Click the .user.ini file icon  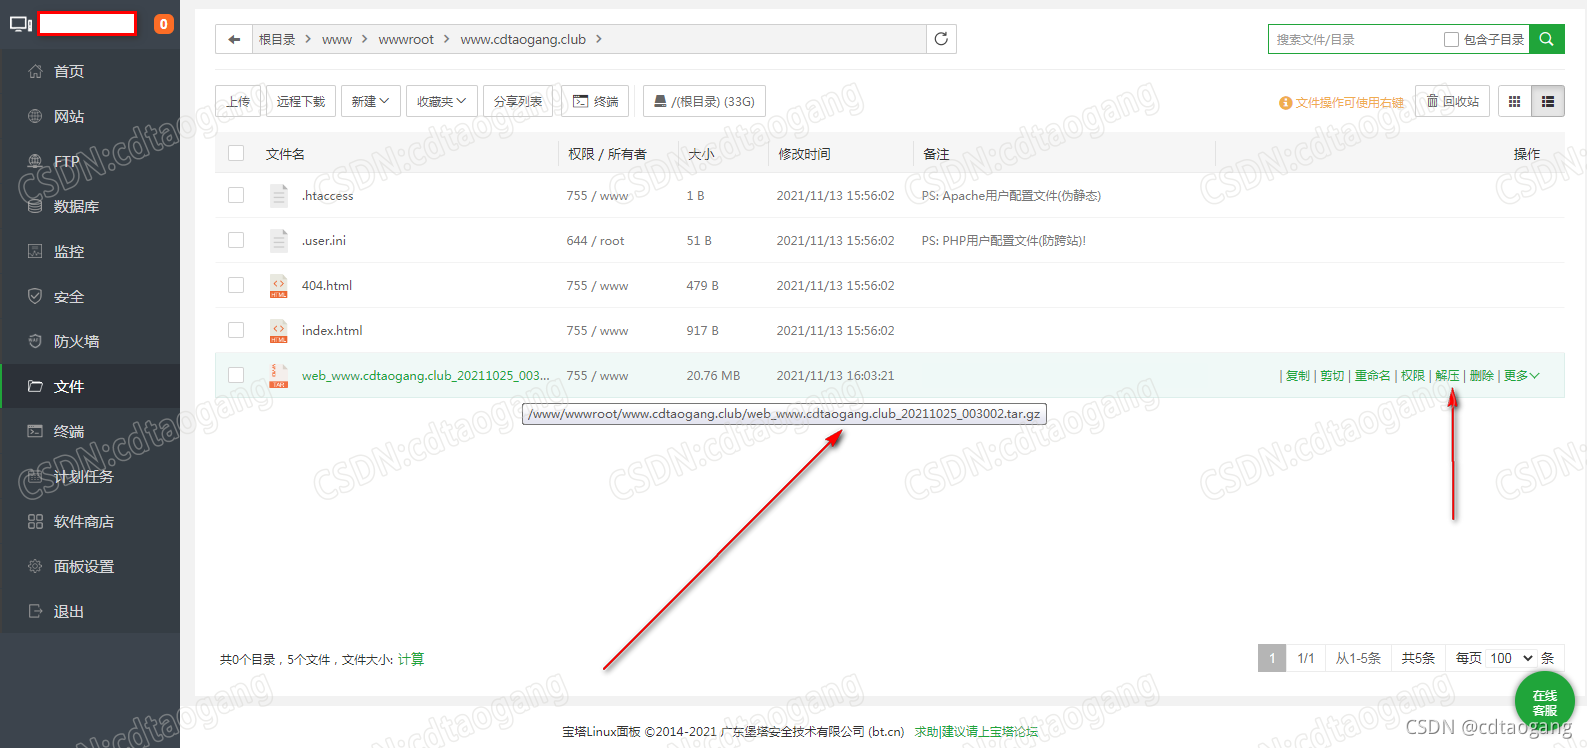point(279,241)
